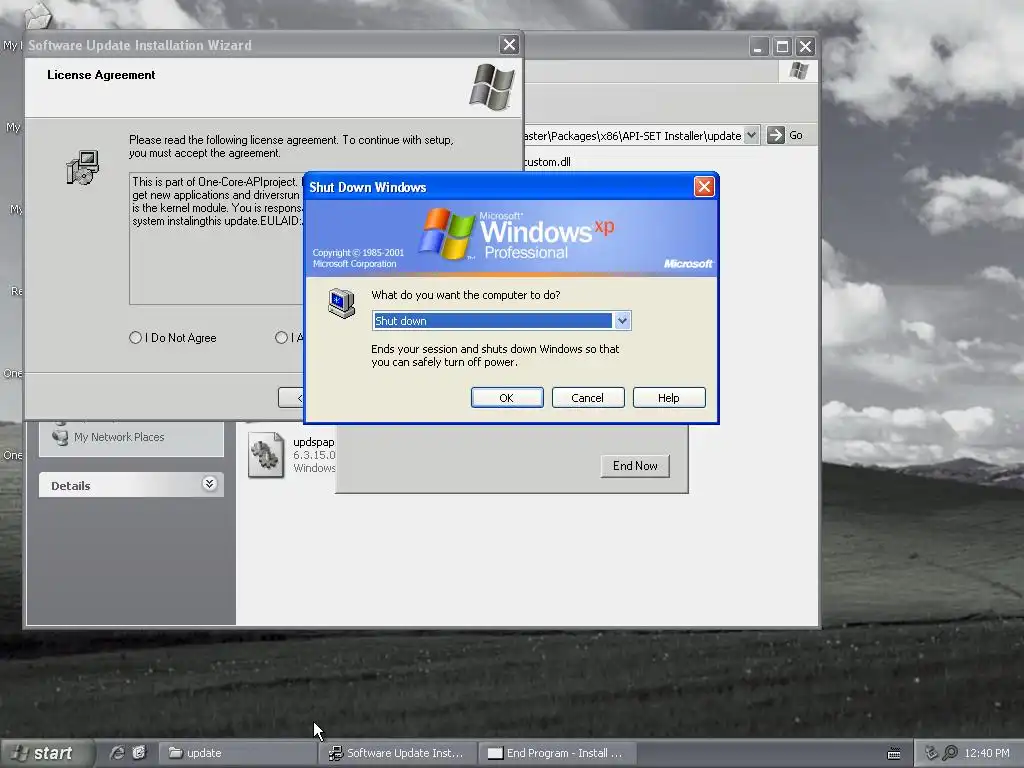Close the Shut Down Windows dialog
The height and width of the screenshot is (768, 1024).
click(x=704, y=187)
